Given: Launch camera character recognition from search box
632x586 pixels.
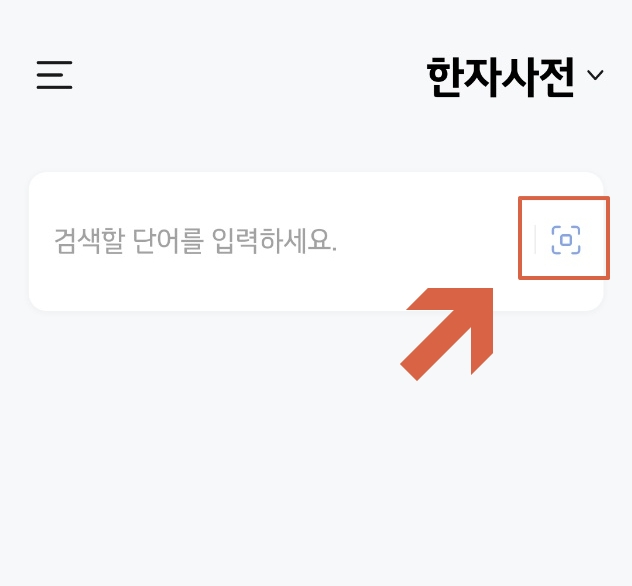Looking at the screenshot, I should 566,240.
